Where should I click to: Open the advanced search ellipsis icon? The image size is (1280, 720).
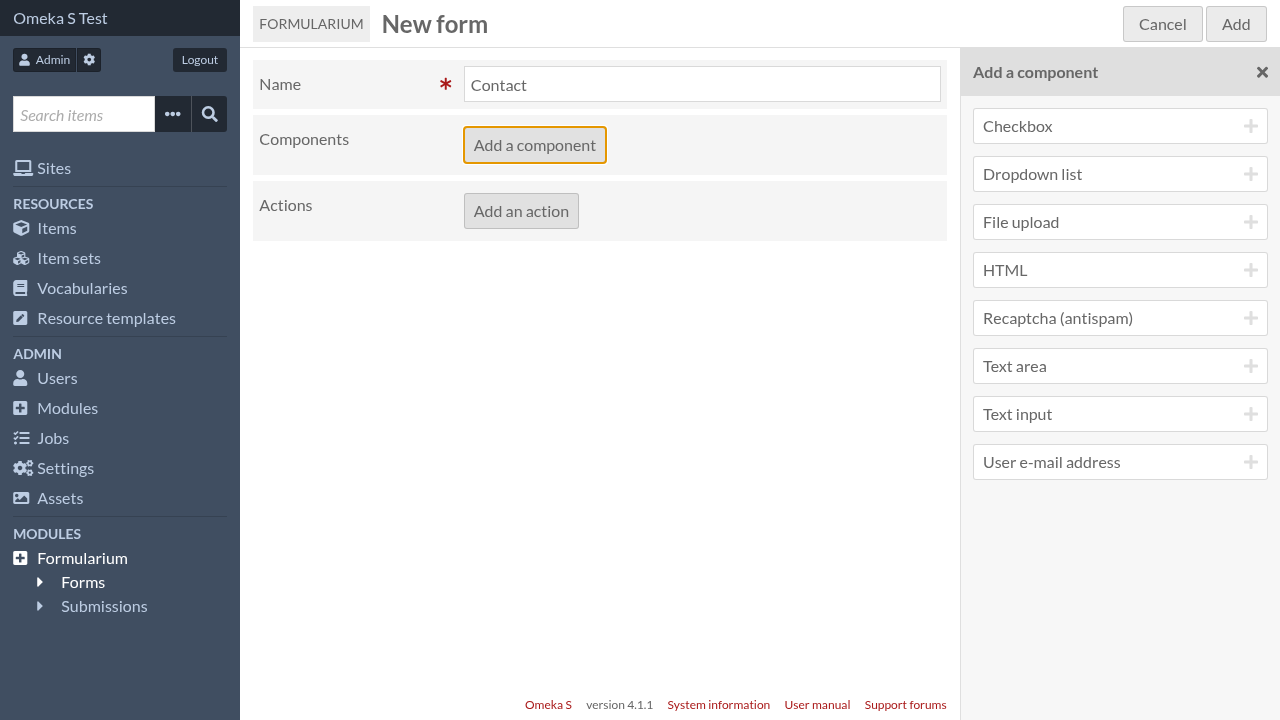pyautogui.click(x=172, y=113)
